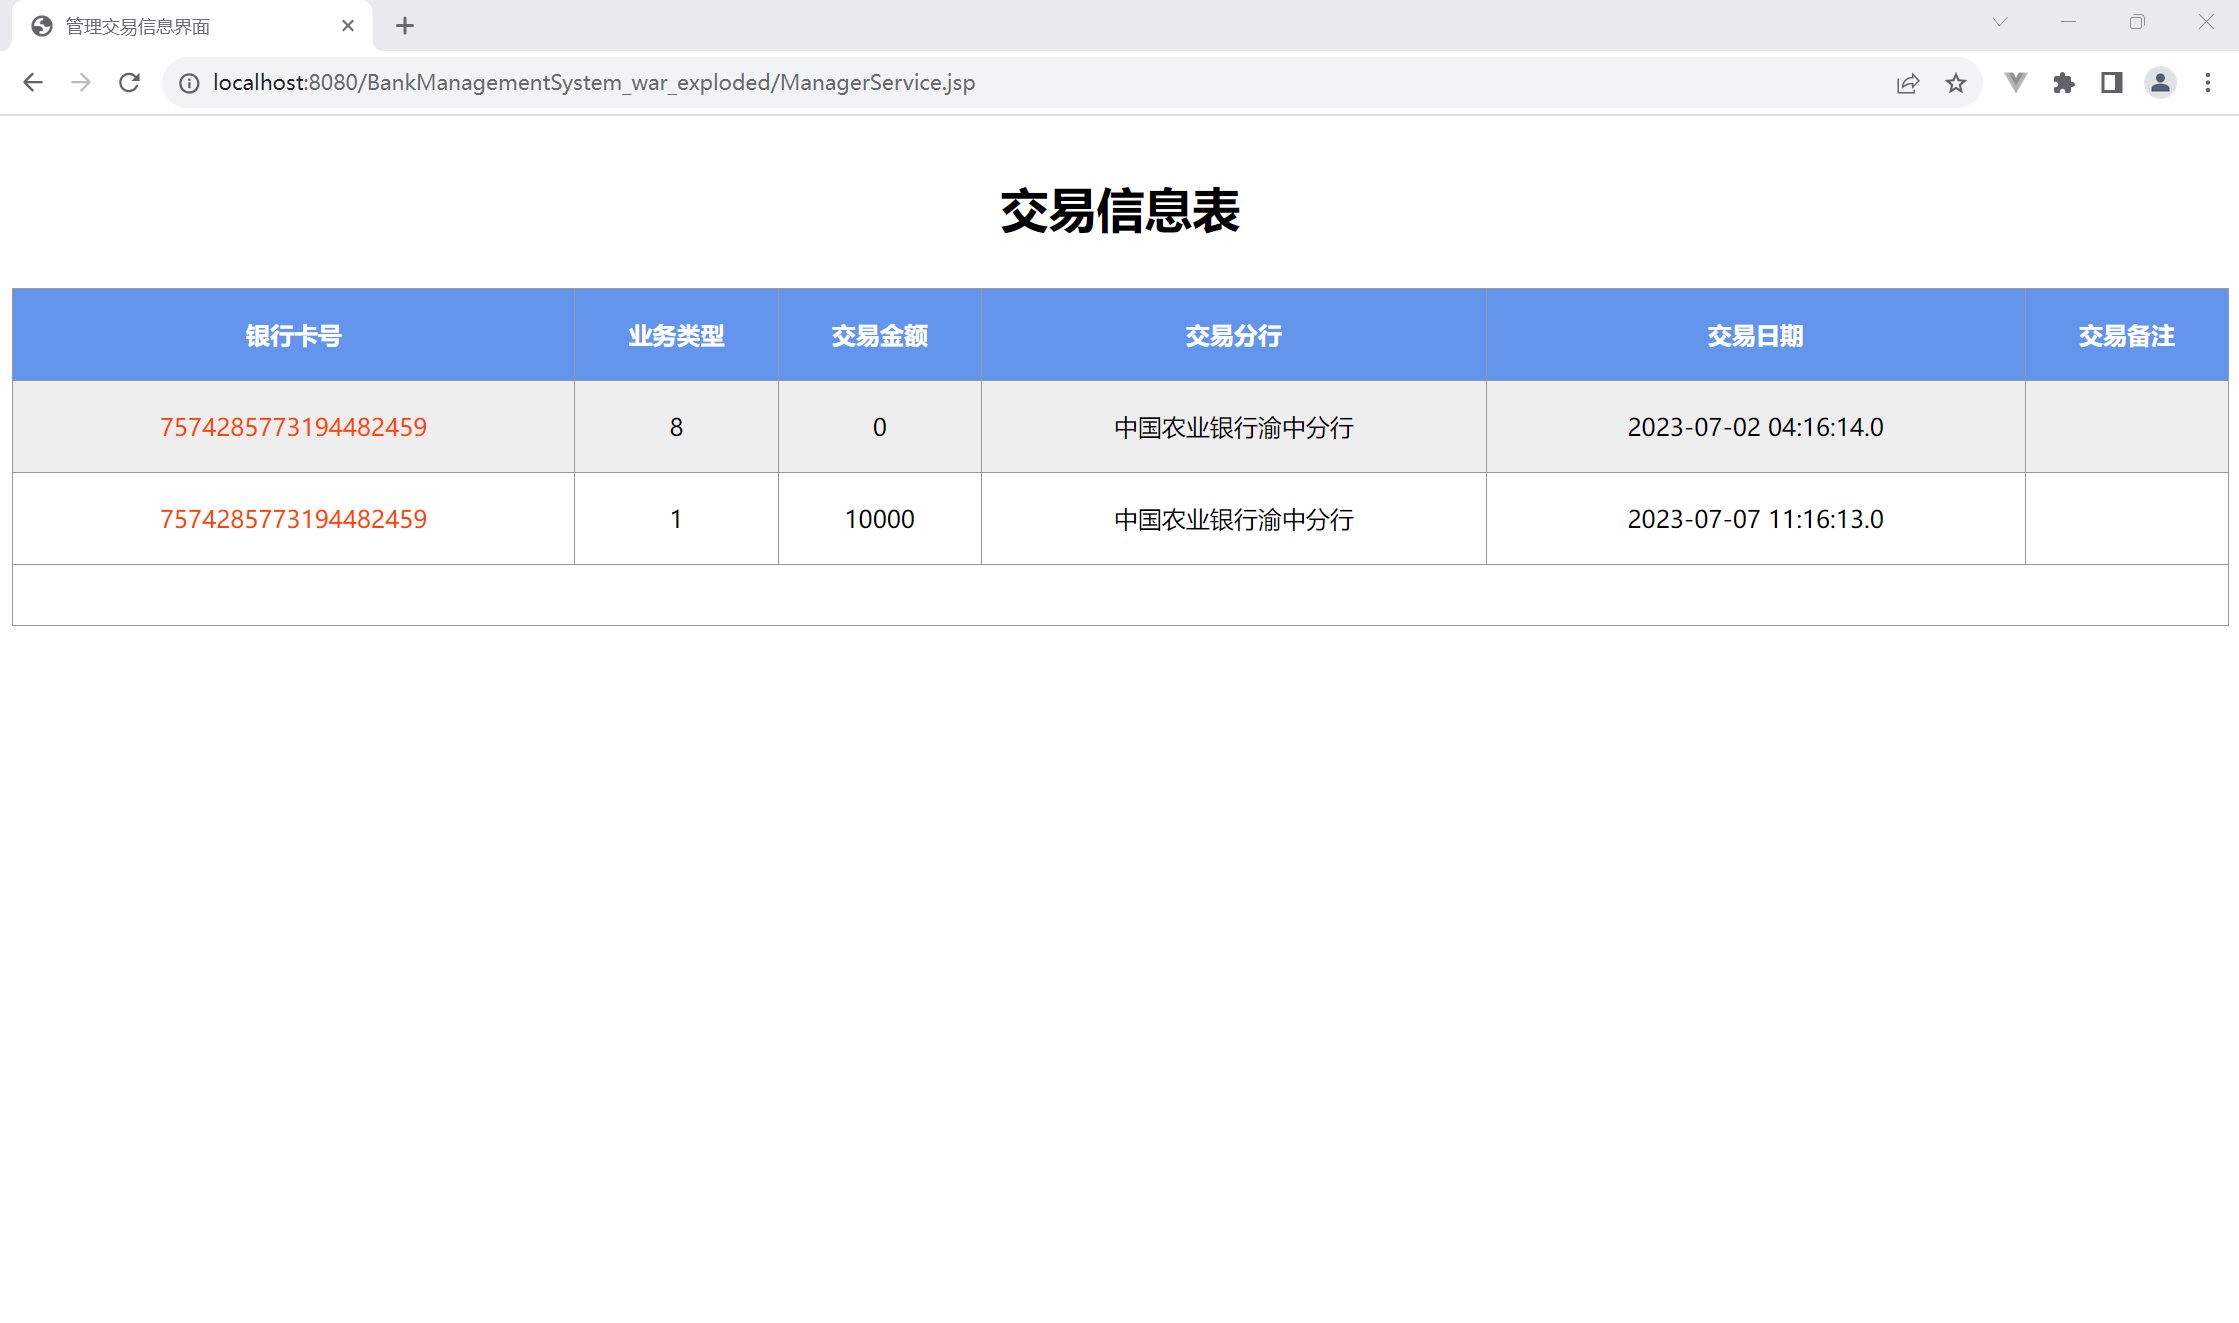The width and height of the screenshot is (2239, 1323).
Task: Click the V-shaped extension icon
Action: pyautogui.click(x=2015, y=83)
